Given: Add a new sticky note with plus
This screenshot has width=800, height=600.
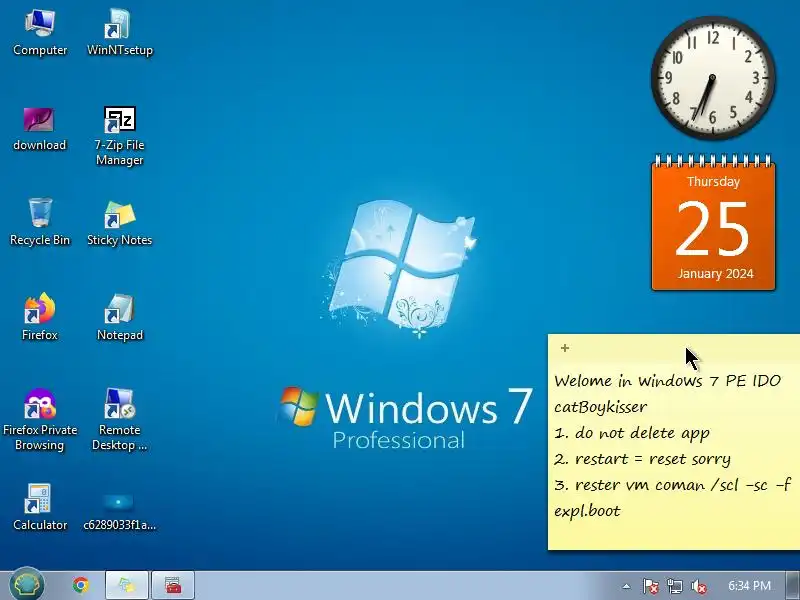Looking at the screenshot, I should coord(564,348).
